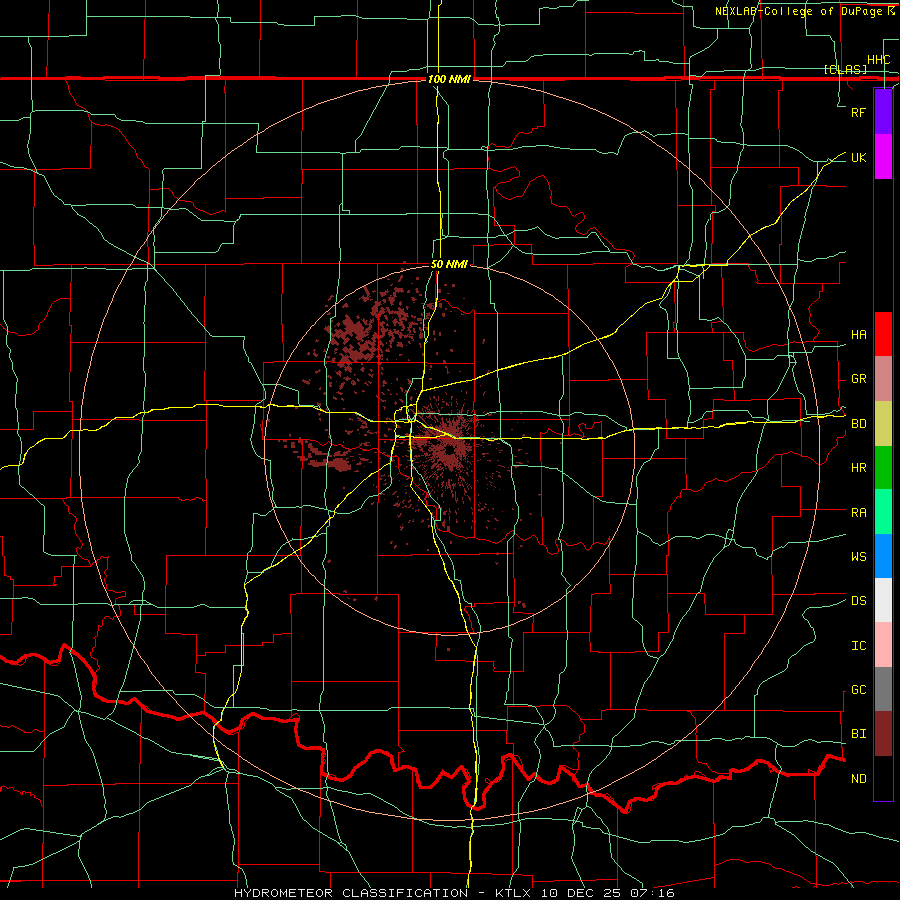The height and width of the screenshot is (900, 900).
Task: Select the GR pink legend color swatch
Action: [x=883, y=379]
